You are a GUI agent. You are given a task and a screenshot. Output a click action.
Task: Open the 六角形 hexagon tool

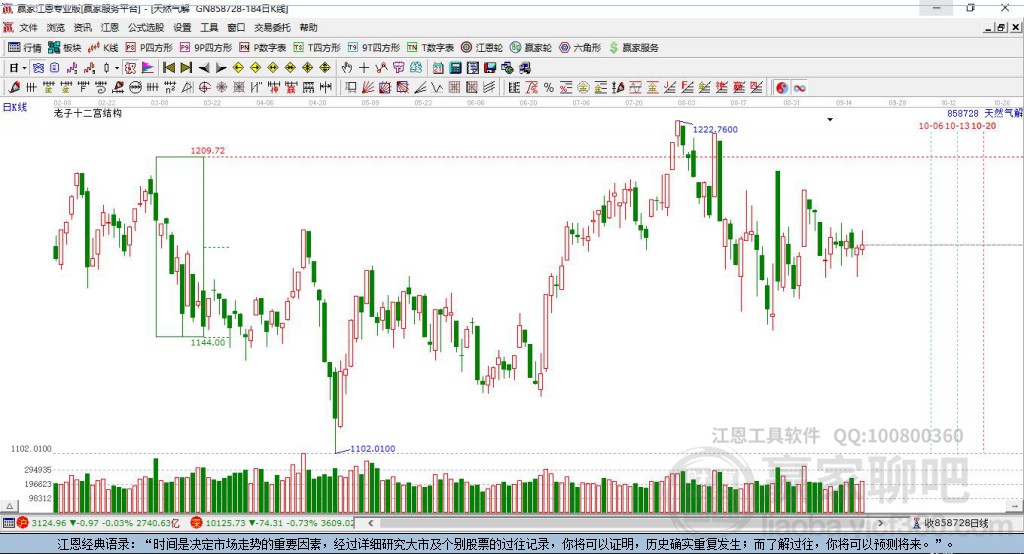[580, 48]
